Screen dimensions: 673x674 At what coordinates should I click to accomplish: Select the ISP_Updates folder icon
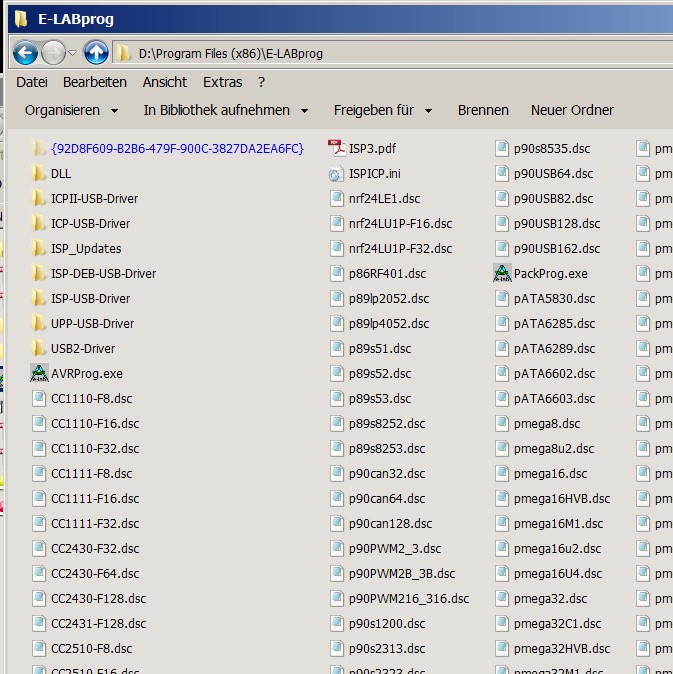point(39,248)
